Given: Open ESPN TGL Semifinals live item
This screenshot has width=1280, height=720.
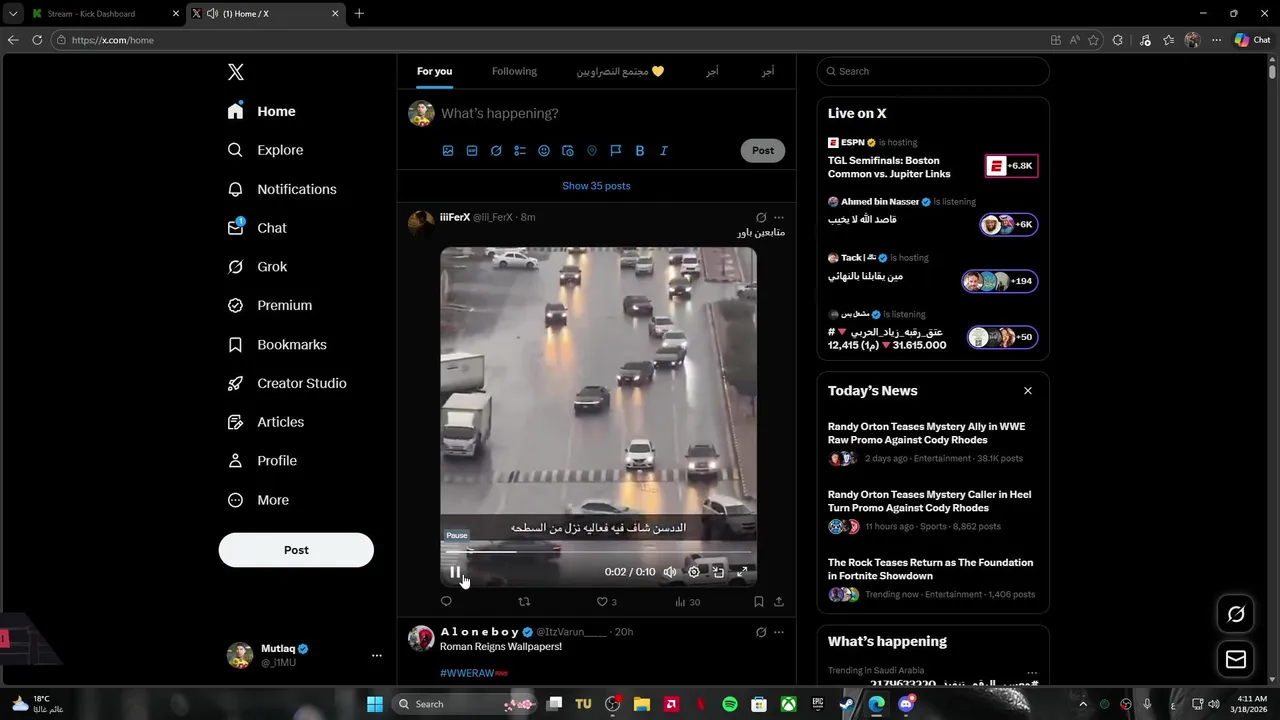Looking at the screenshot, I should coord(932,159).
